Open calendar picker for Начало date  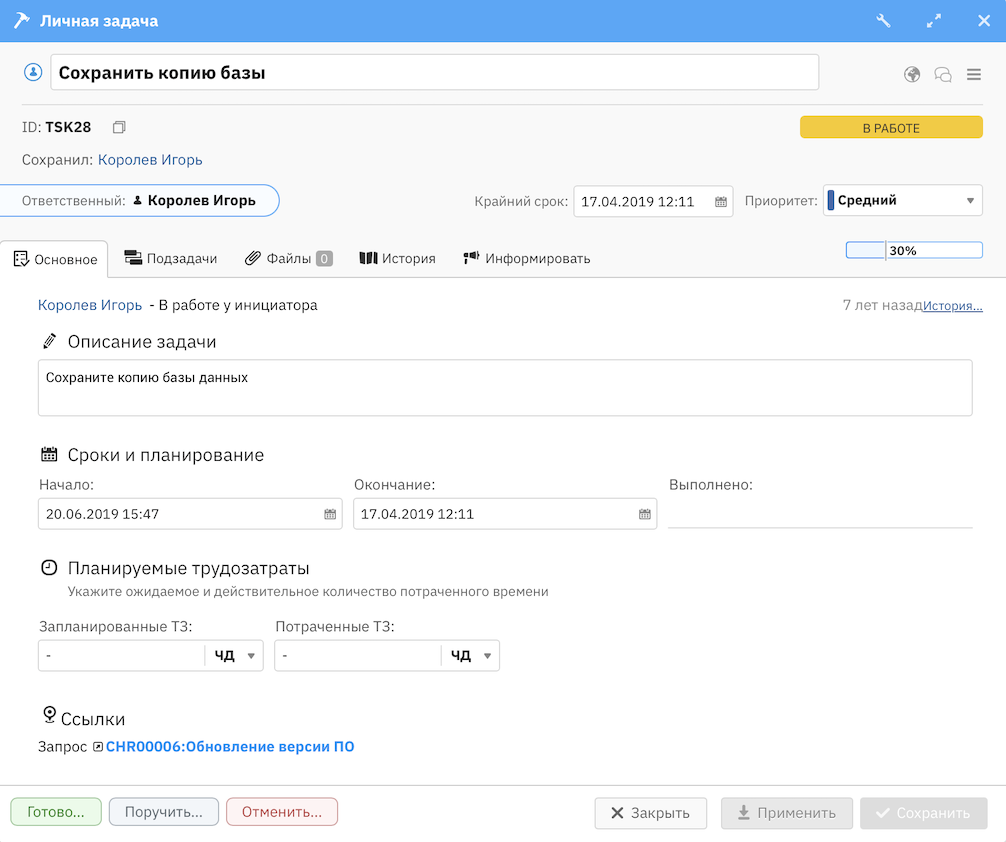click(330, 514)
